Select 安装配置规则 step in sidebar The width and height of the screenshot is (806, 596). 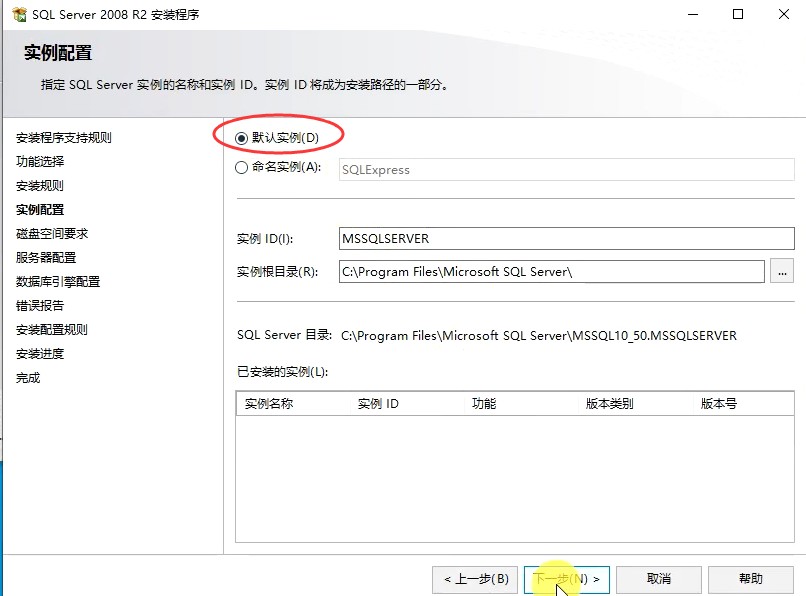point(52,330)
